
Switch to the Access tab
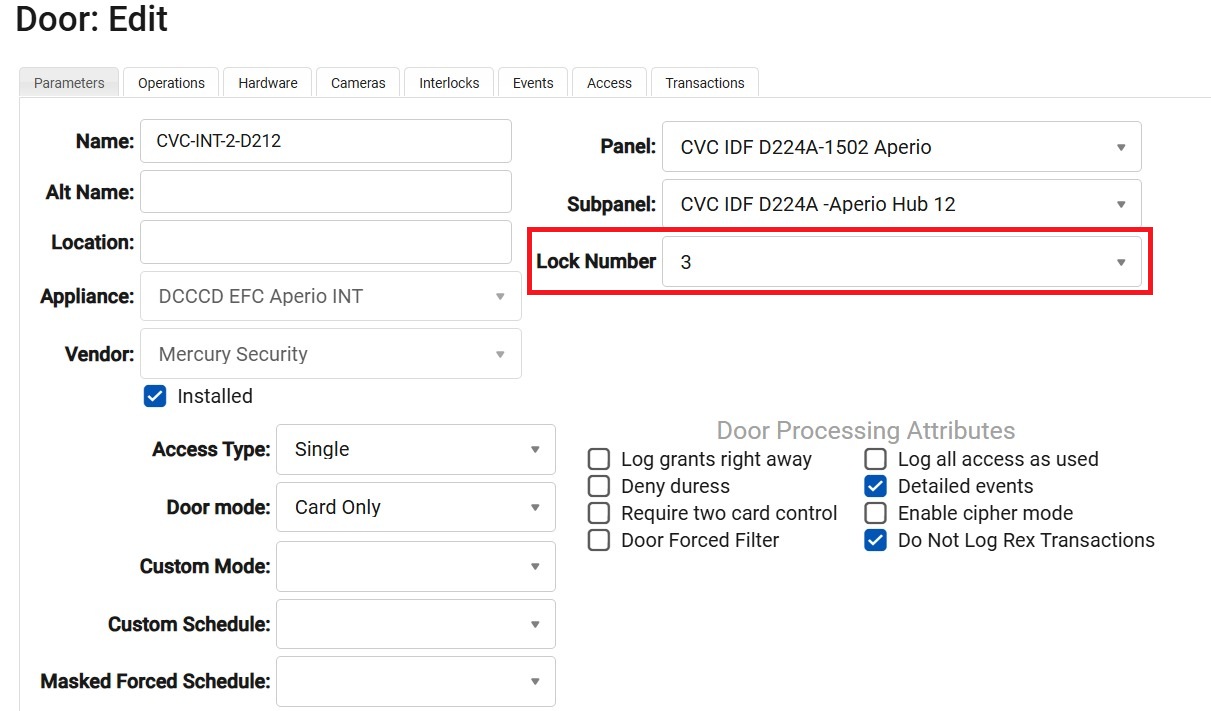608,82
